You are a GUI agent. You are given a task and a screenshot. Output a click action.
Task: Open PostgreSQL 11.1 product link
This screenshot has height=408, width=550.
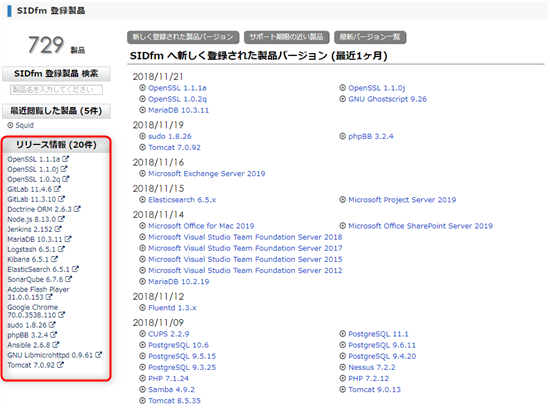(378, 334)
